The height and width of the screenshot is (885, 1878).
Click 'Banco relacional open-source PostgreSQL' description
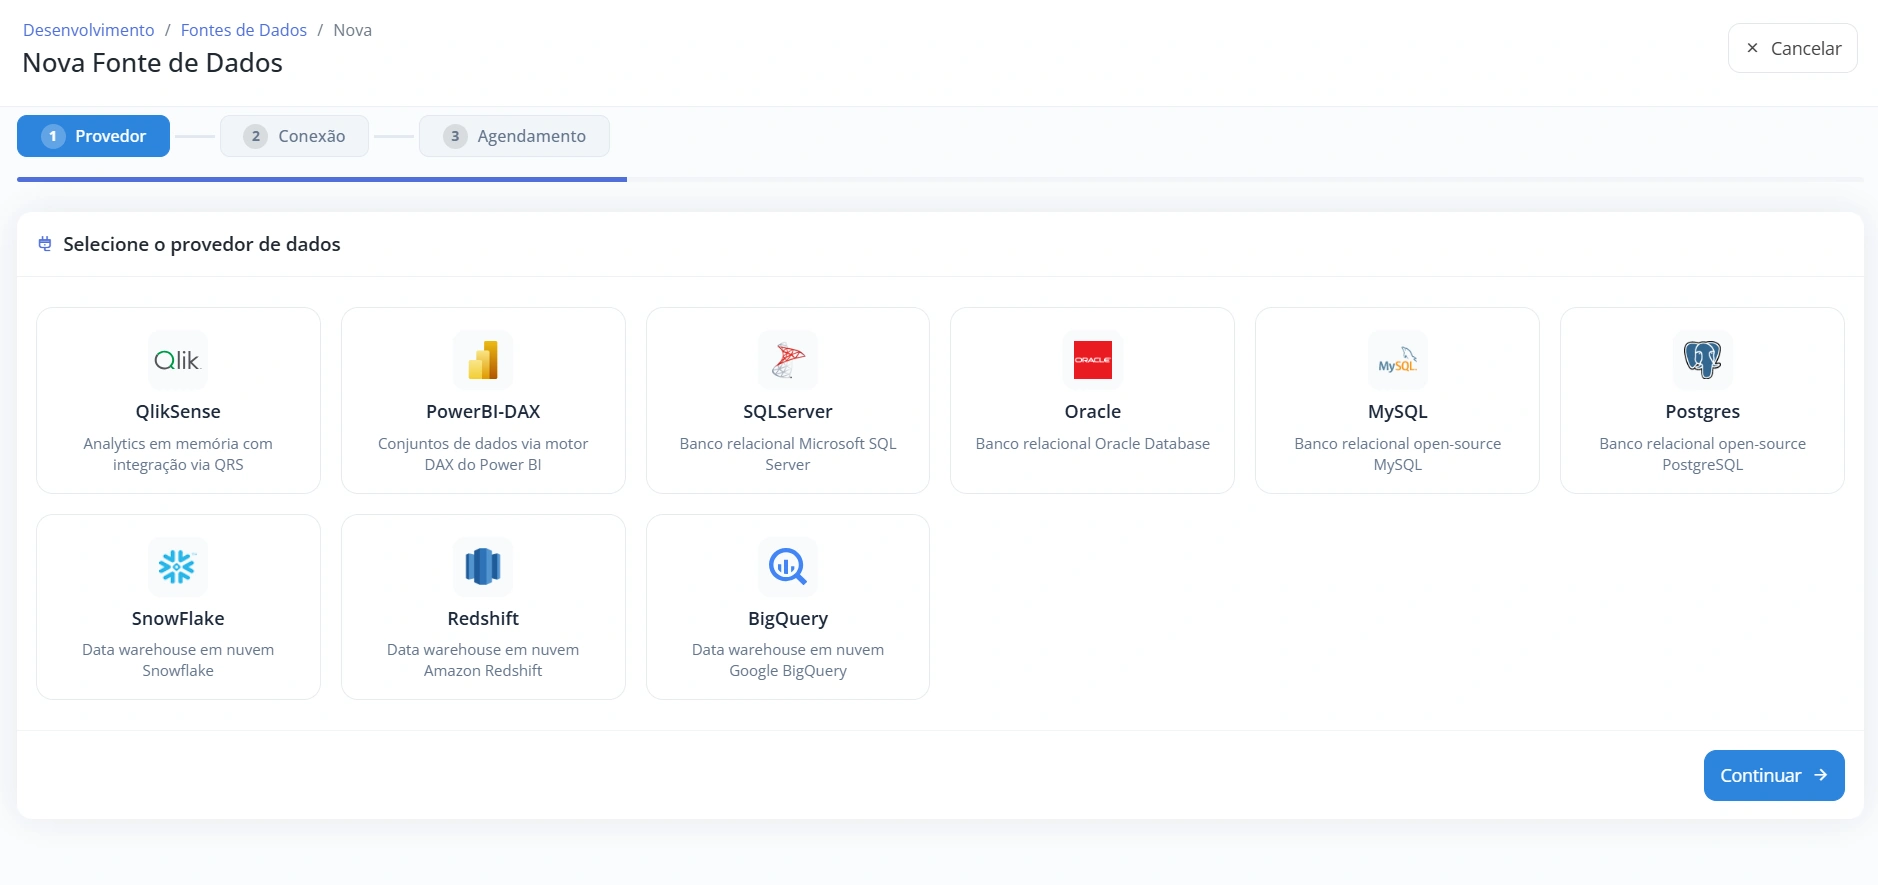tap(1703, 454)
